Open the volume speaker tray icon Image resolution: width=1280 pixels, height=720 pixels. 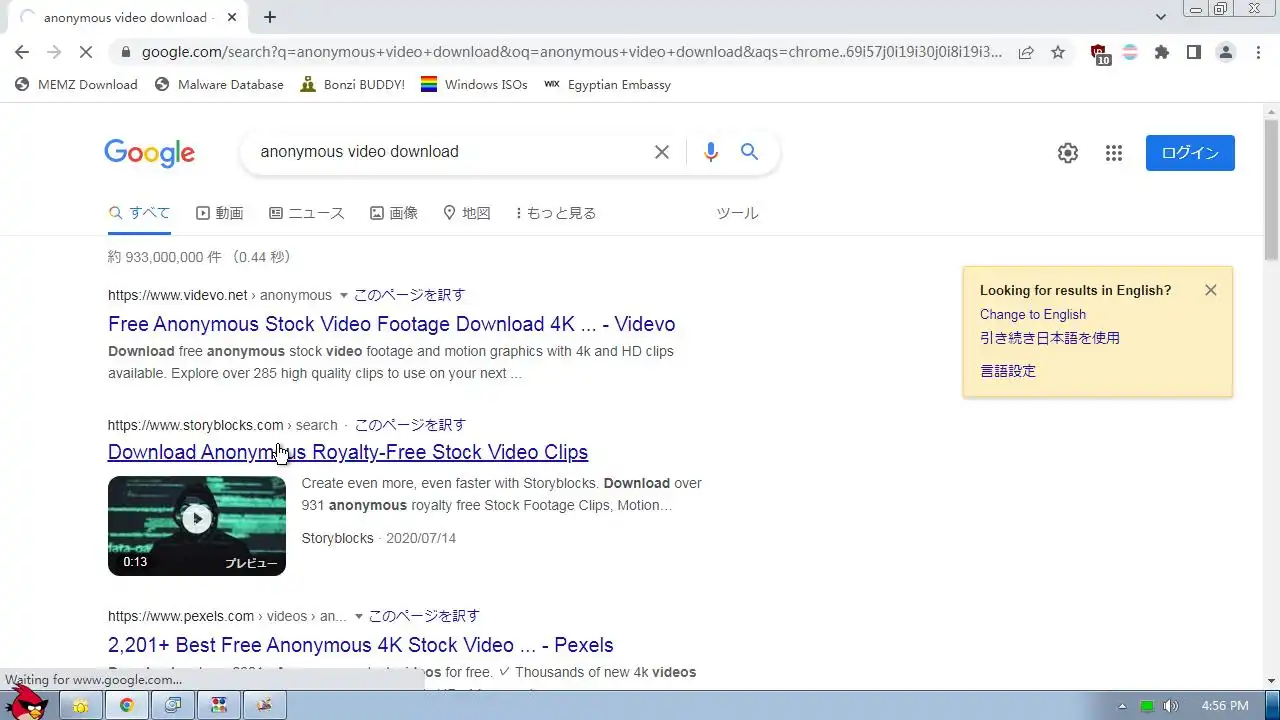tap(1171, 706)
